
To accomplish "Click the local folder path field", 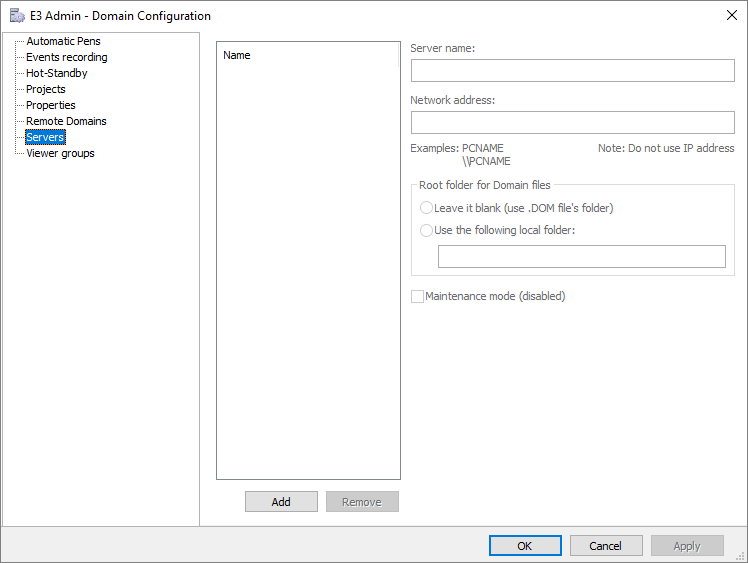I will tap(581, 257).
